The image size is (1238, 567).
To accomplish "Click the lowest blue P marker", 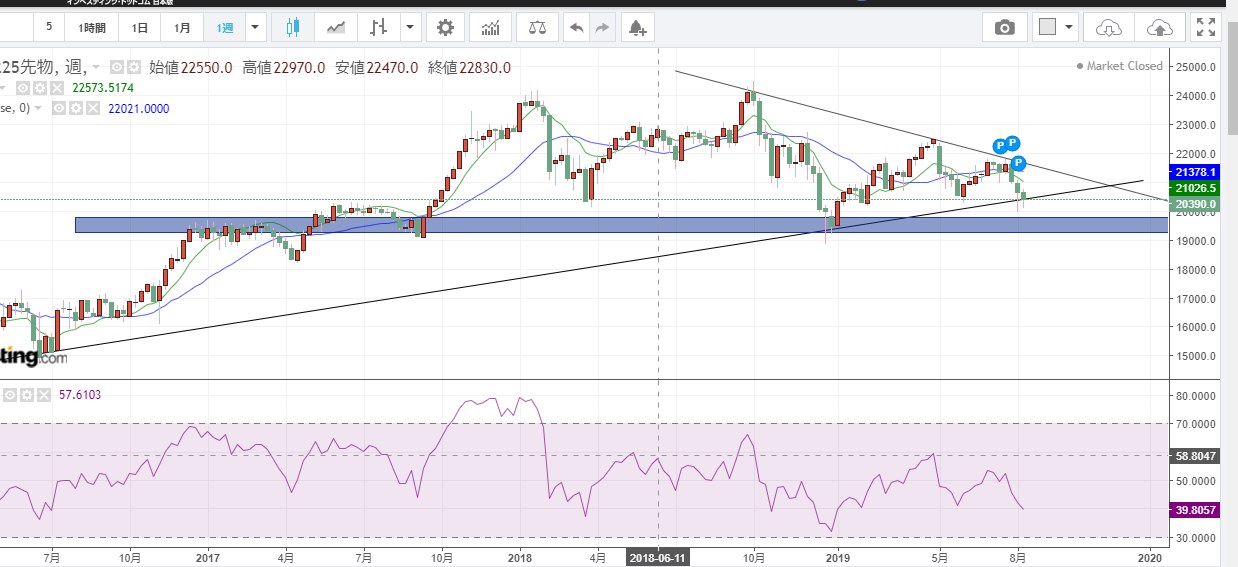I will [x=1018, y=163].
